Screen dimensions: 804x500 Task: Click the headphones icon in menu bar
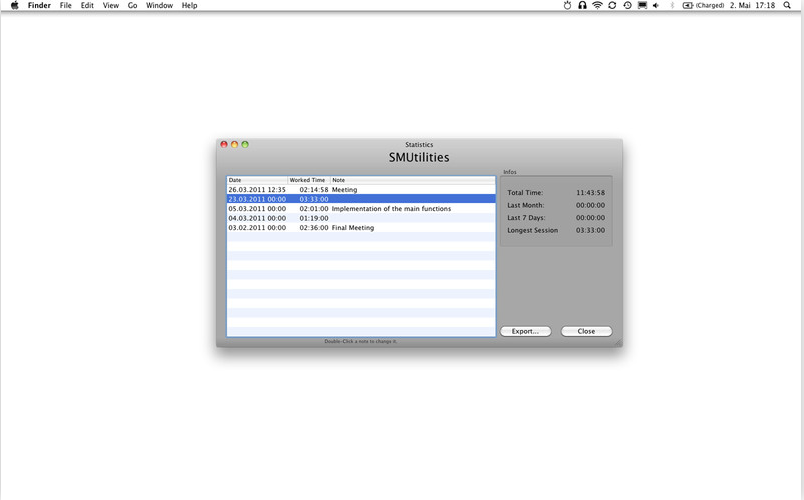[x=582, y=5]
